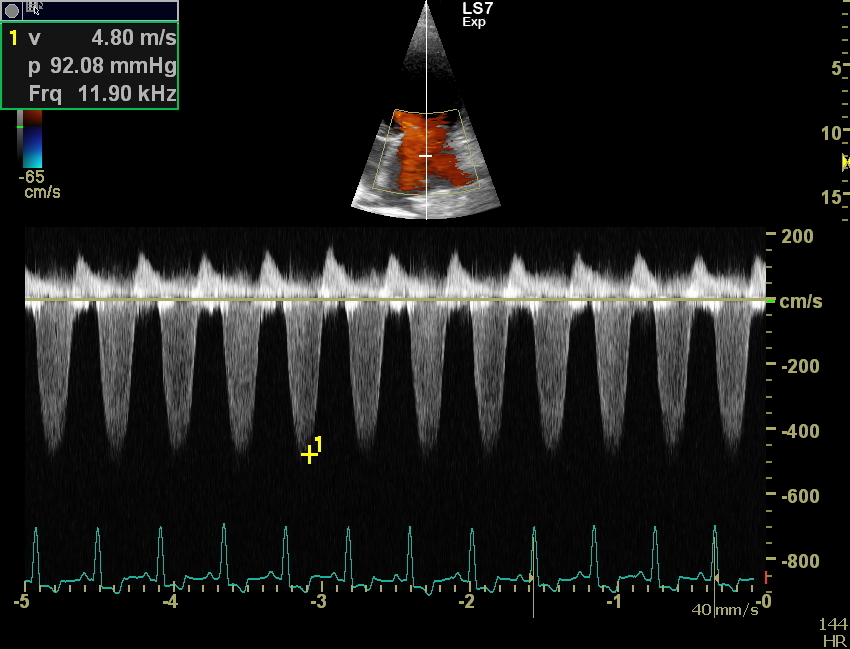The width and height of the screenshot is (850, 649).
Task: Select the yellow caliper cross marker 1
Action: (309, 455)
